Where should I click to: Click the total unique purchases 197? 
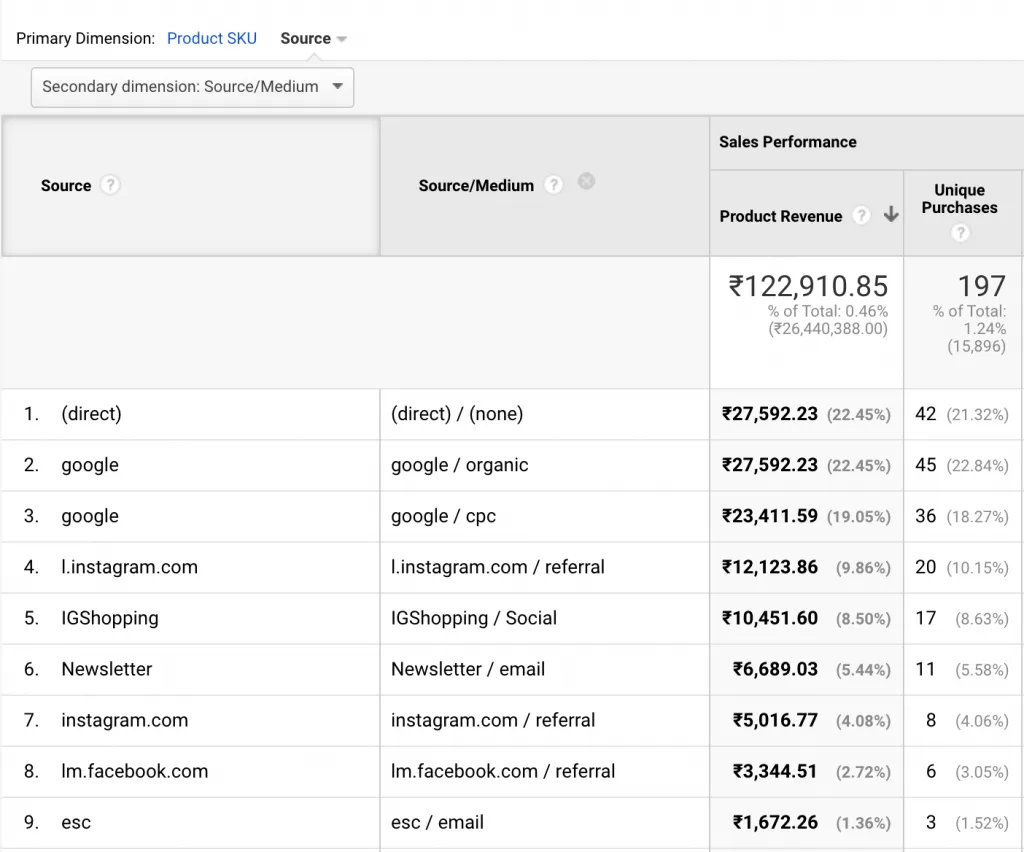click(982, 286)
